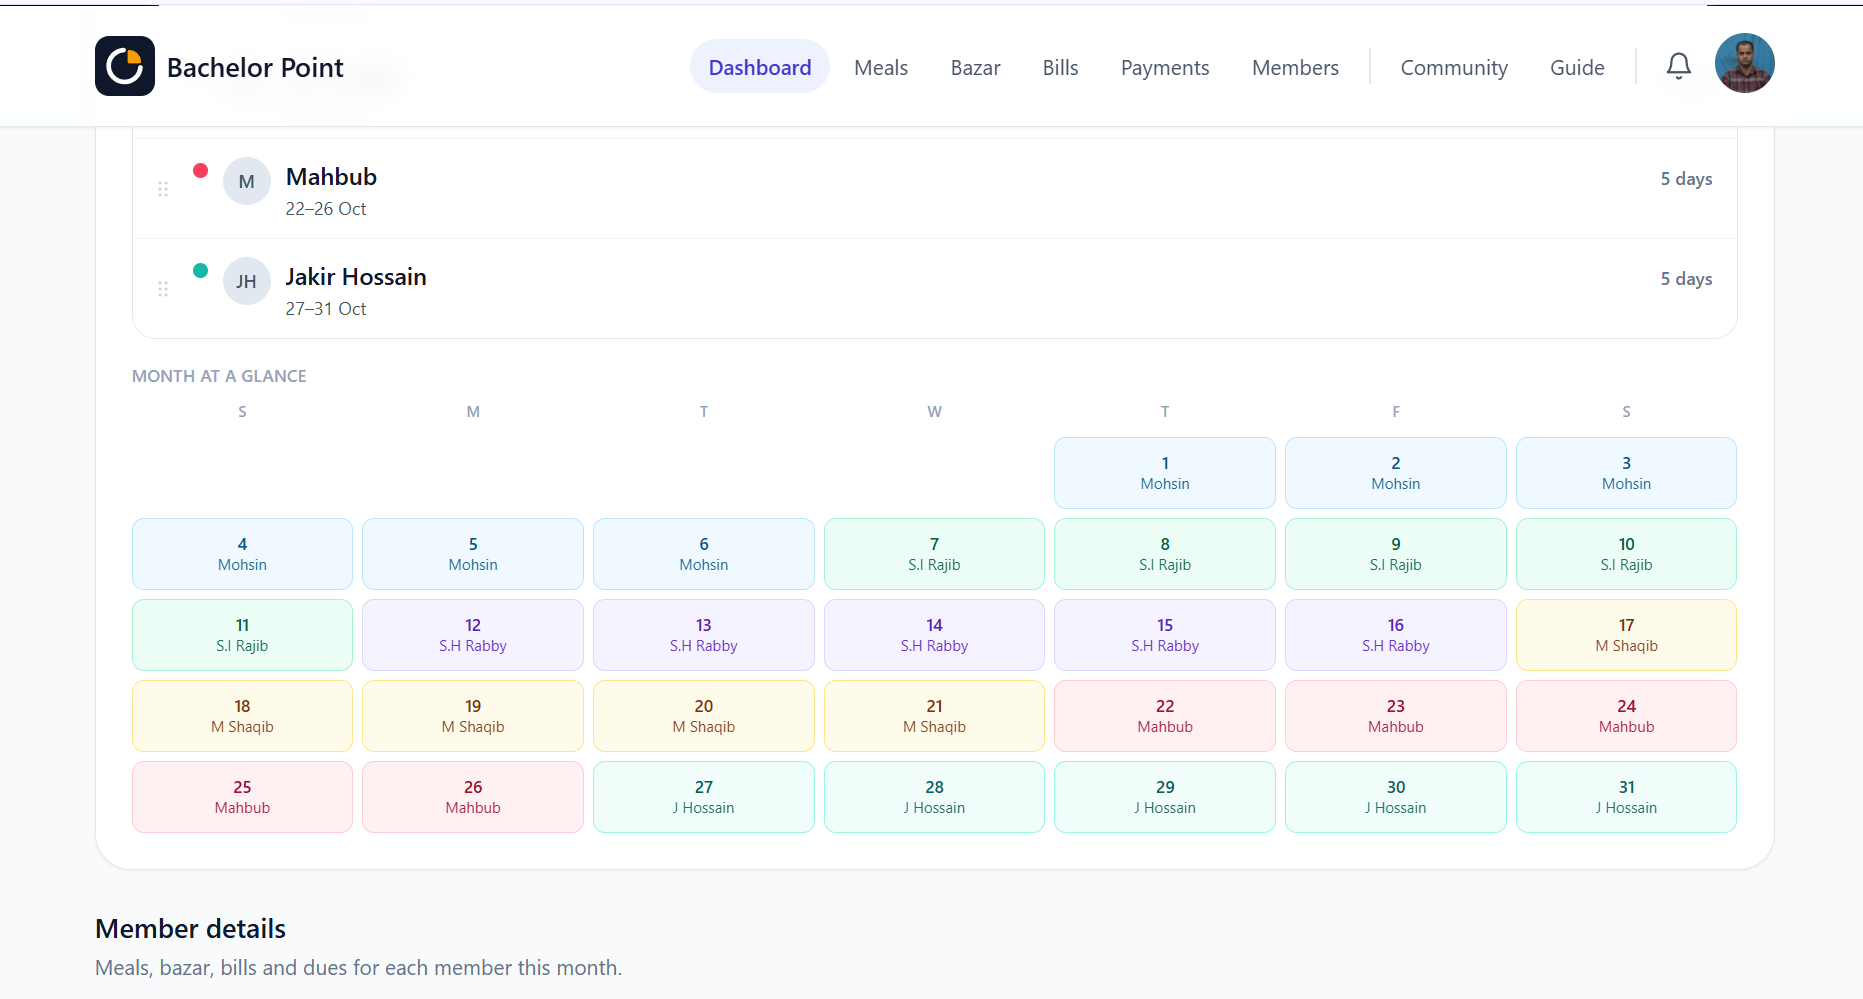Switch to the Bazar tab
1863x999 pixels.
coord(975,67)
